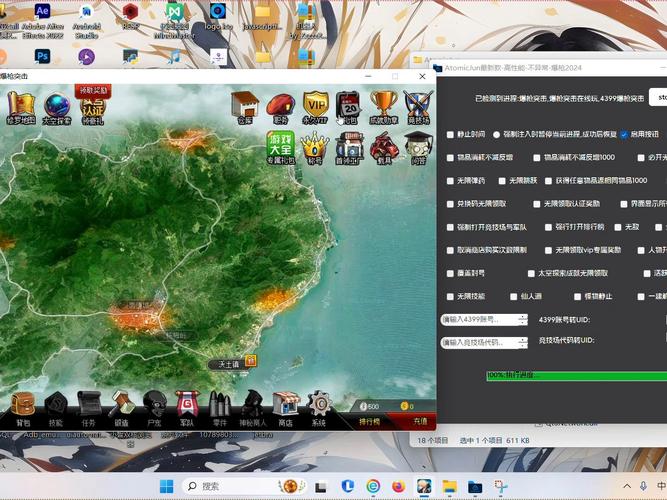Tick the 物品消耗不减反增1000 checkbox

point(537,157)
